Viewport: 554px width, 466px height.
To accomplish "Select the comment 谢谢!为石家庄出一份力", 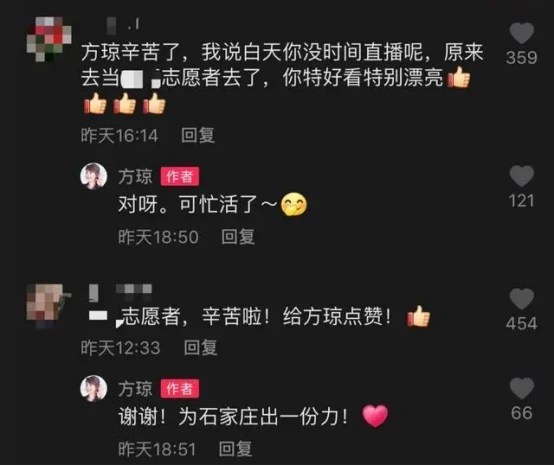I will pyautogui.click(x=233, y=417).
